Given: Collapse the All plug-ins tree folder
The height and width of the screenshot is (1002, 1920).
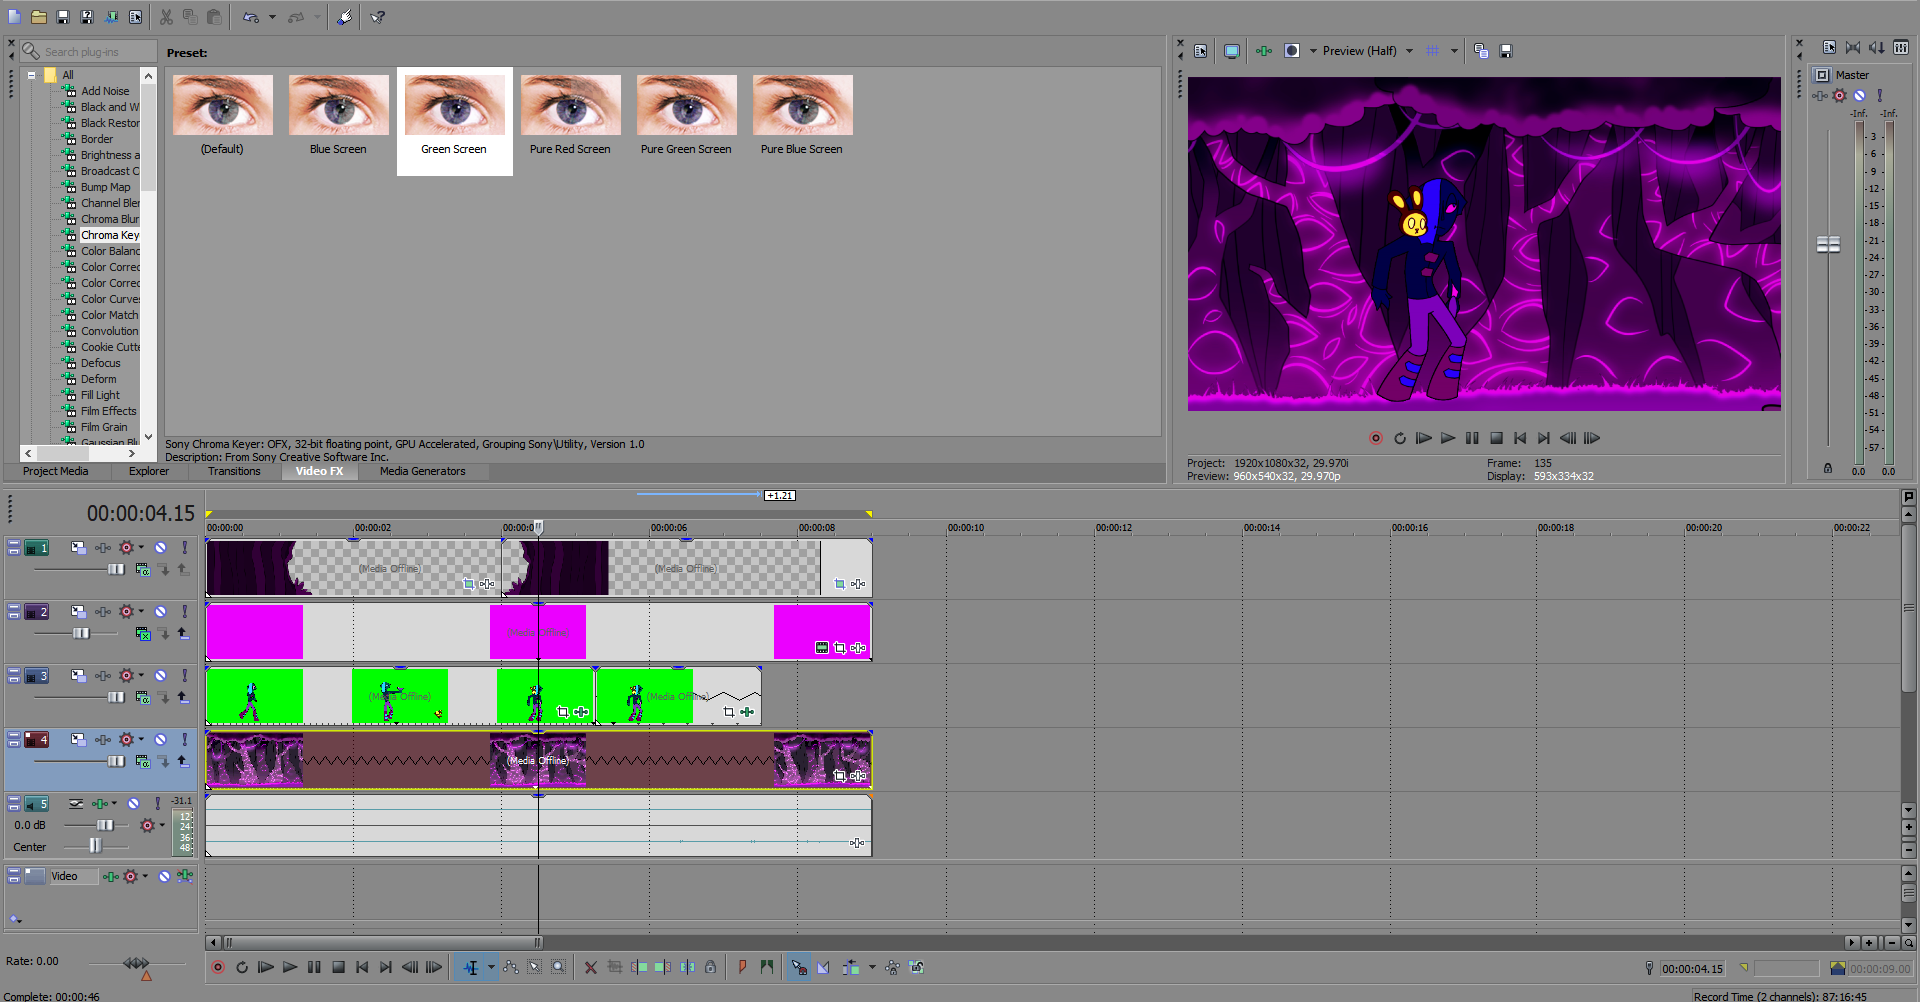Looking at the screenshot, I should pos(32,75).
